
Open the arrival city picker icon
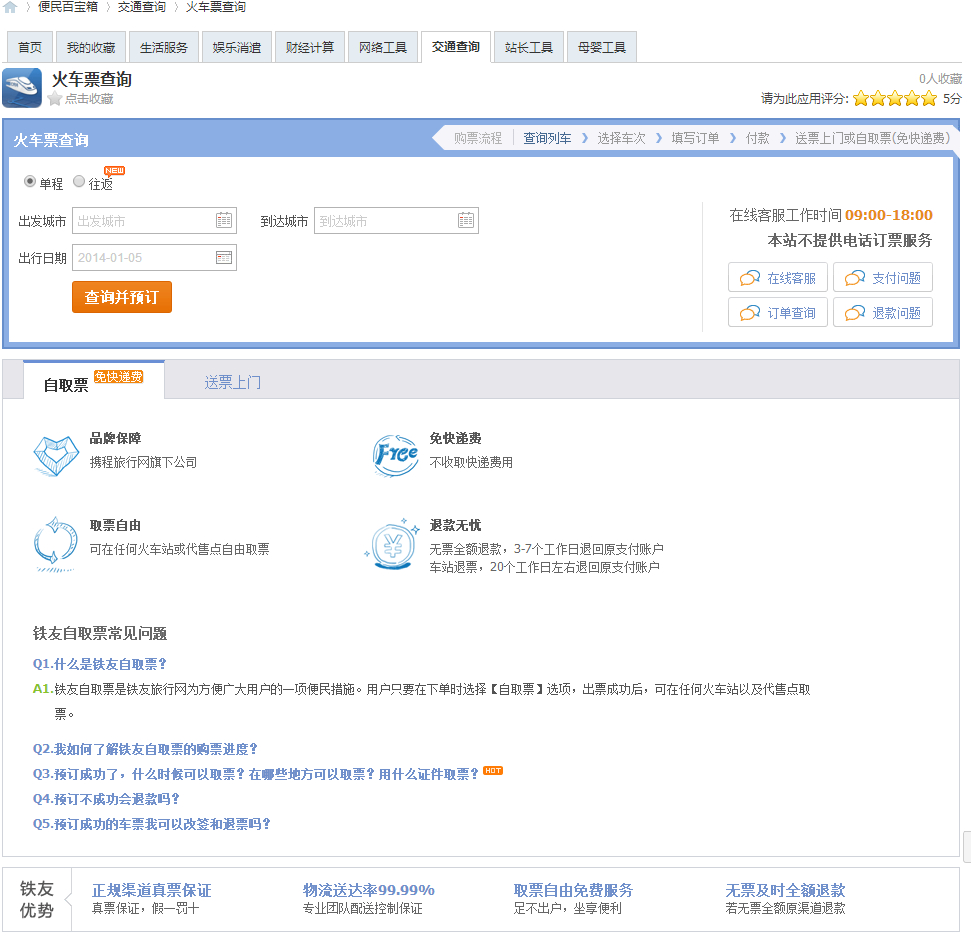point(464,220)
